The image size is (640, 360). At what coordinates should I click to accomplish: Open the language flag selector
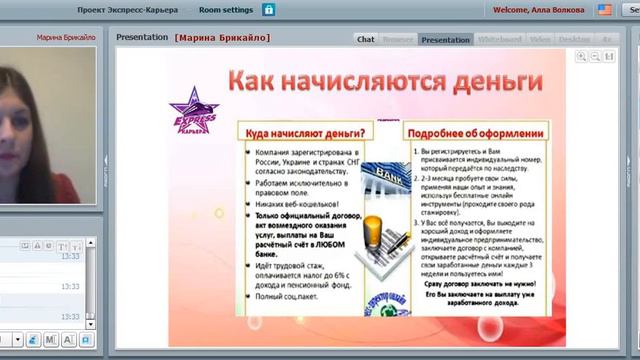pos(604,10)
